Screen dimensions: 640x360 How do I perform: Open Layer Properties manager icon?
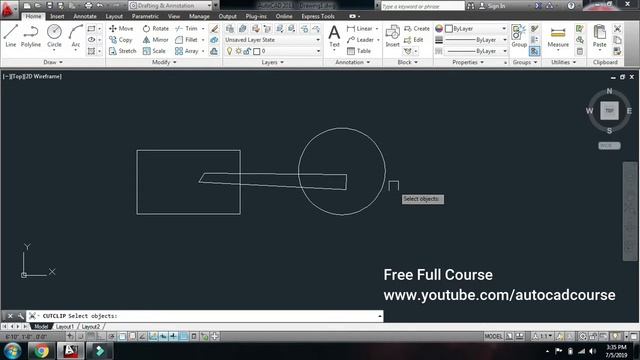click(230, 29)
